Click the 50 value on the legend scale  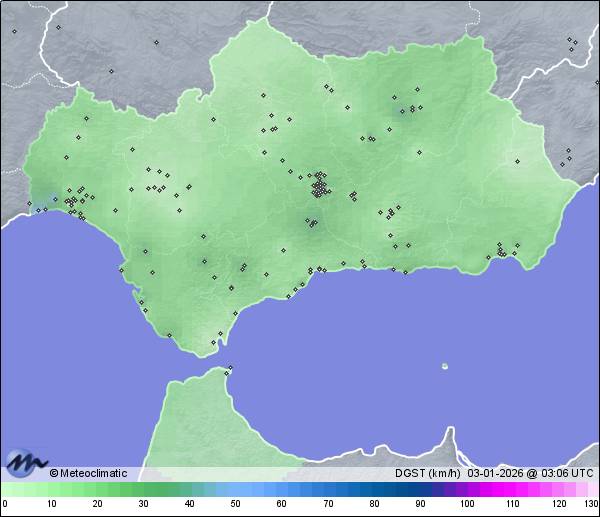(x=236, y=503)
